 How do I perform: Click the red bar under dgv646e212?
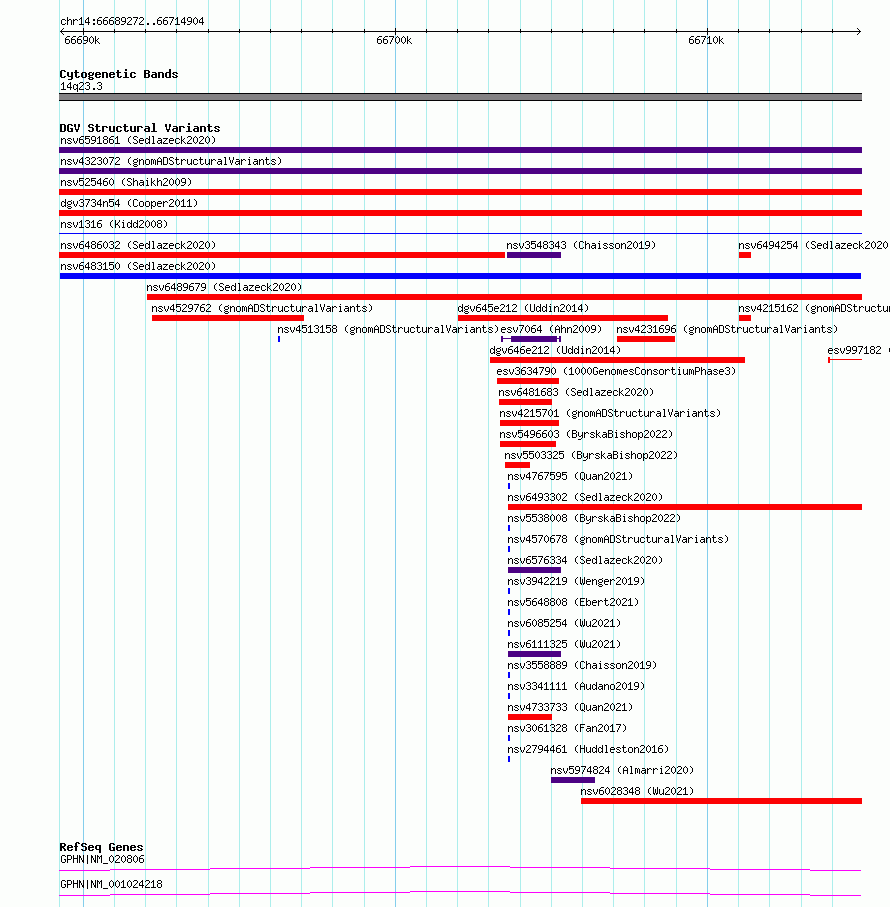618,360
